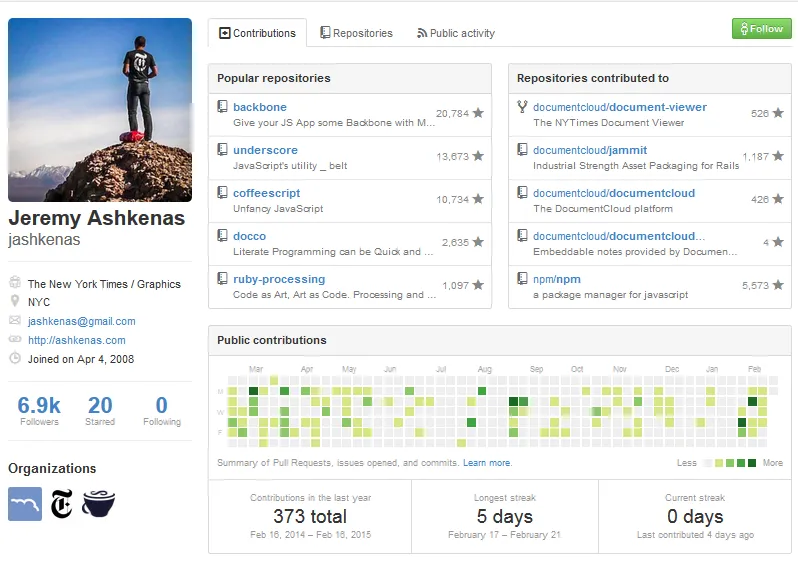
Task: Open the Contributions tab
Action: pos(258,33)
